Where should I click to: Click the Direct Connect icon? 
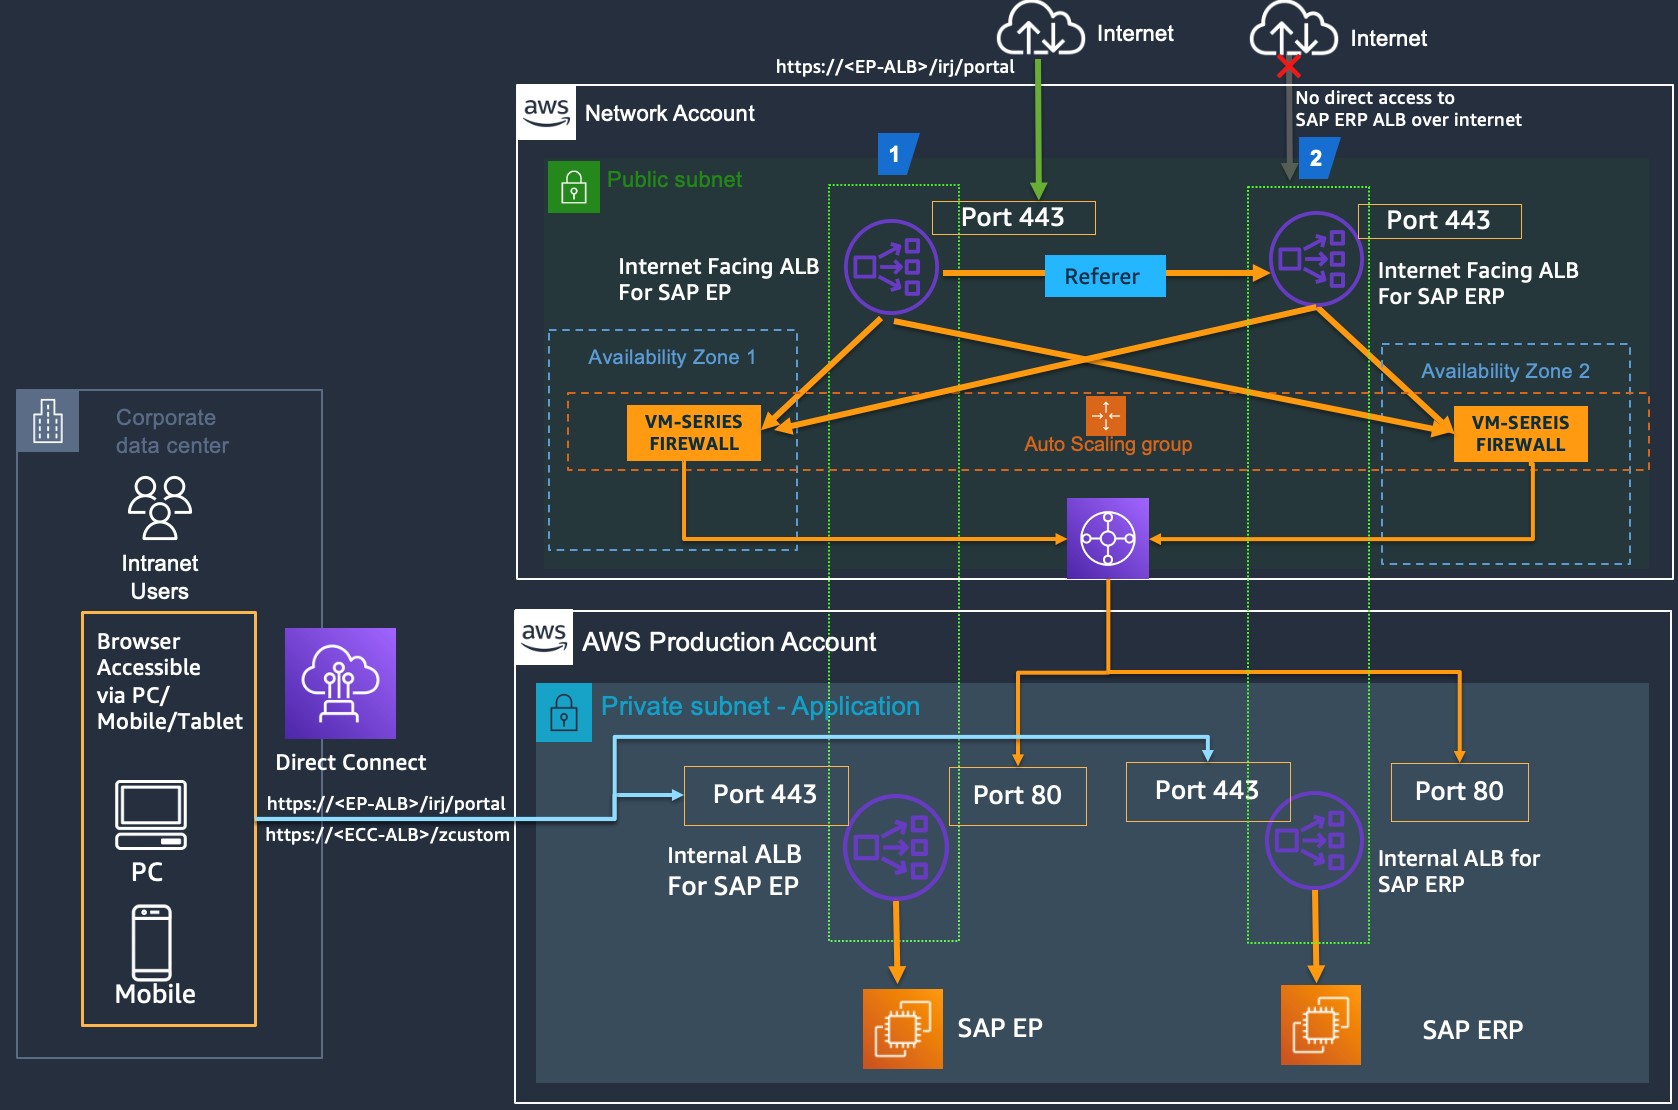click(340, 683)
